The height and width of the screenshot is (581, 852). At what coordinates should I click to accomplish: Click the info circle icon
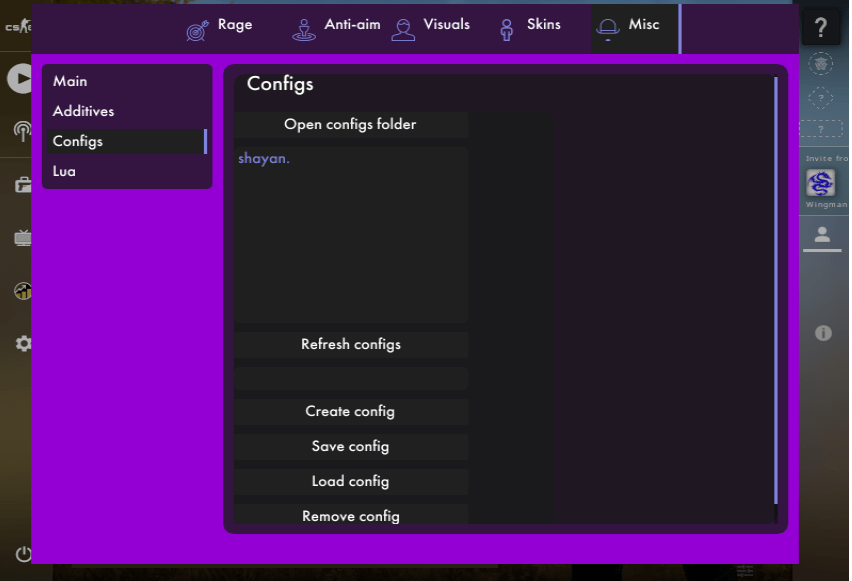click(823, 333)
